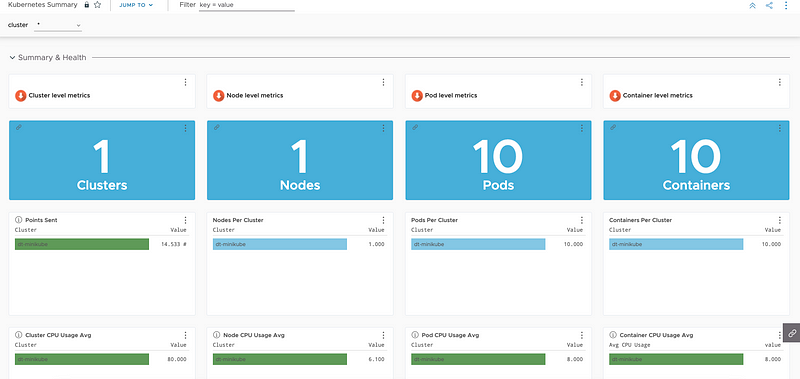Collapse the header with the double-chevron icon
This screenshot has width=800, height=379.
point(752,6)
